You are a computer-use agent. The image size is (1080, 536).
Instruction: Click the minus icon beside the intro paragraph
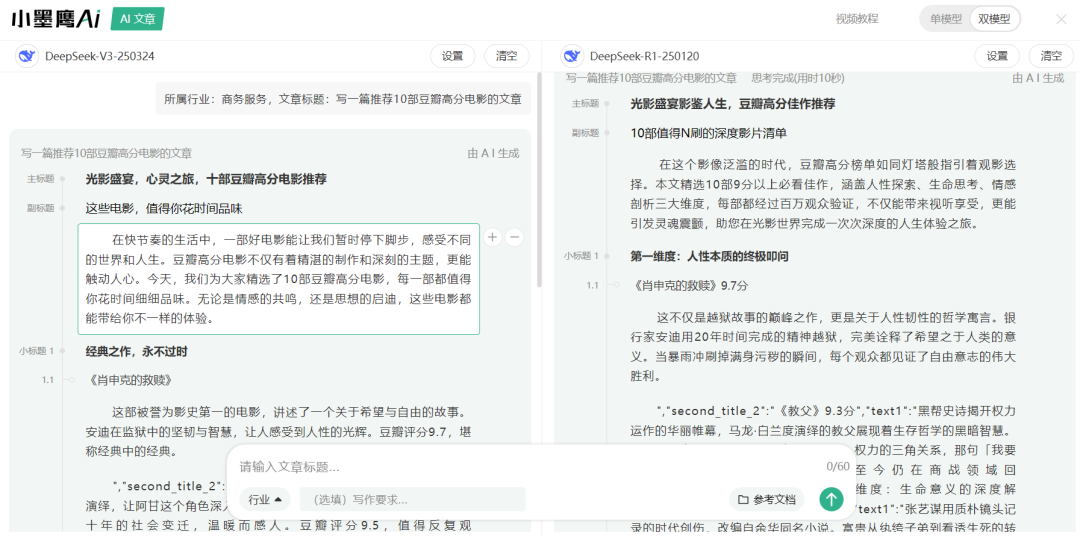click(x=514, y=237)
